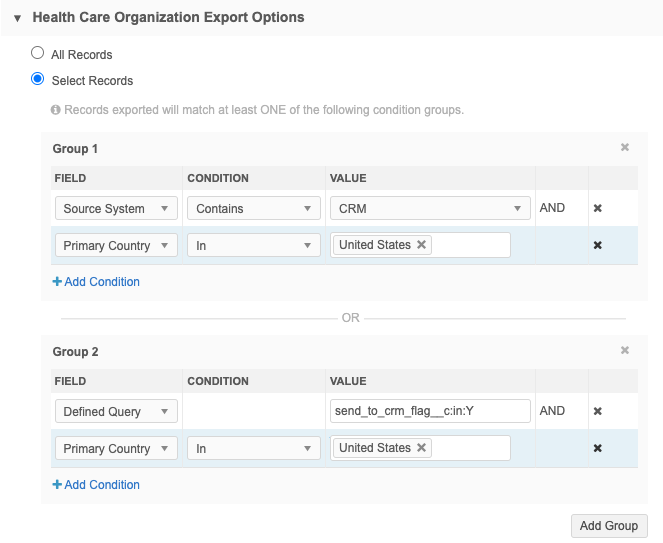Click Add Condition link in Group 1
Image resolution: width=663 pixels, height=543 pixels.
tap(97, 282)
